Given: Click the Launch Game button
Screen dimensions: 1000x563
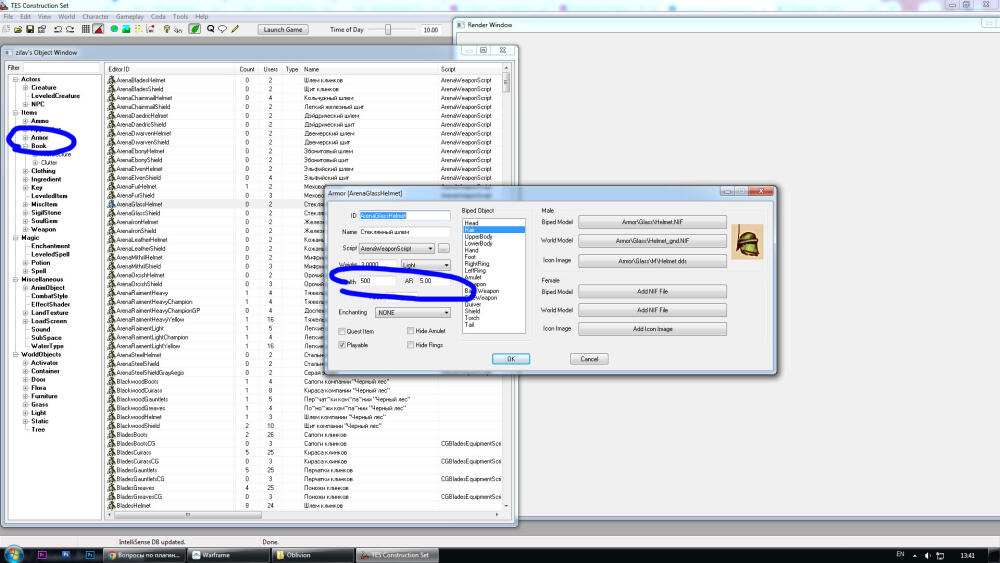Looking at the screenshot, I should (x=283, y=29).
